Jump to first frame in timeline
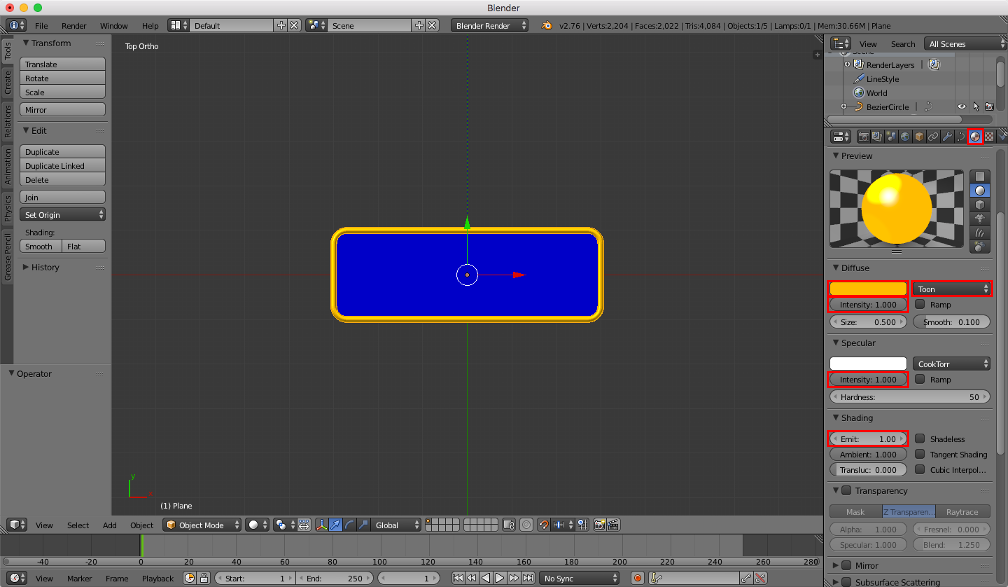1008x587 pixels. tap(458, 578)
